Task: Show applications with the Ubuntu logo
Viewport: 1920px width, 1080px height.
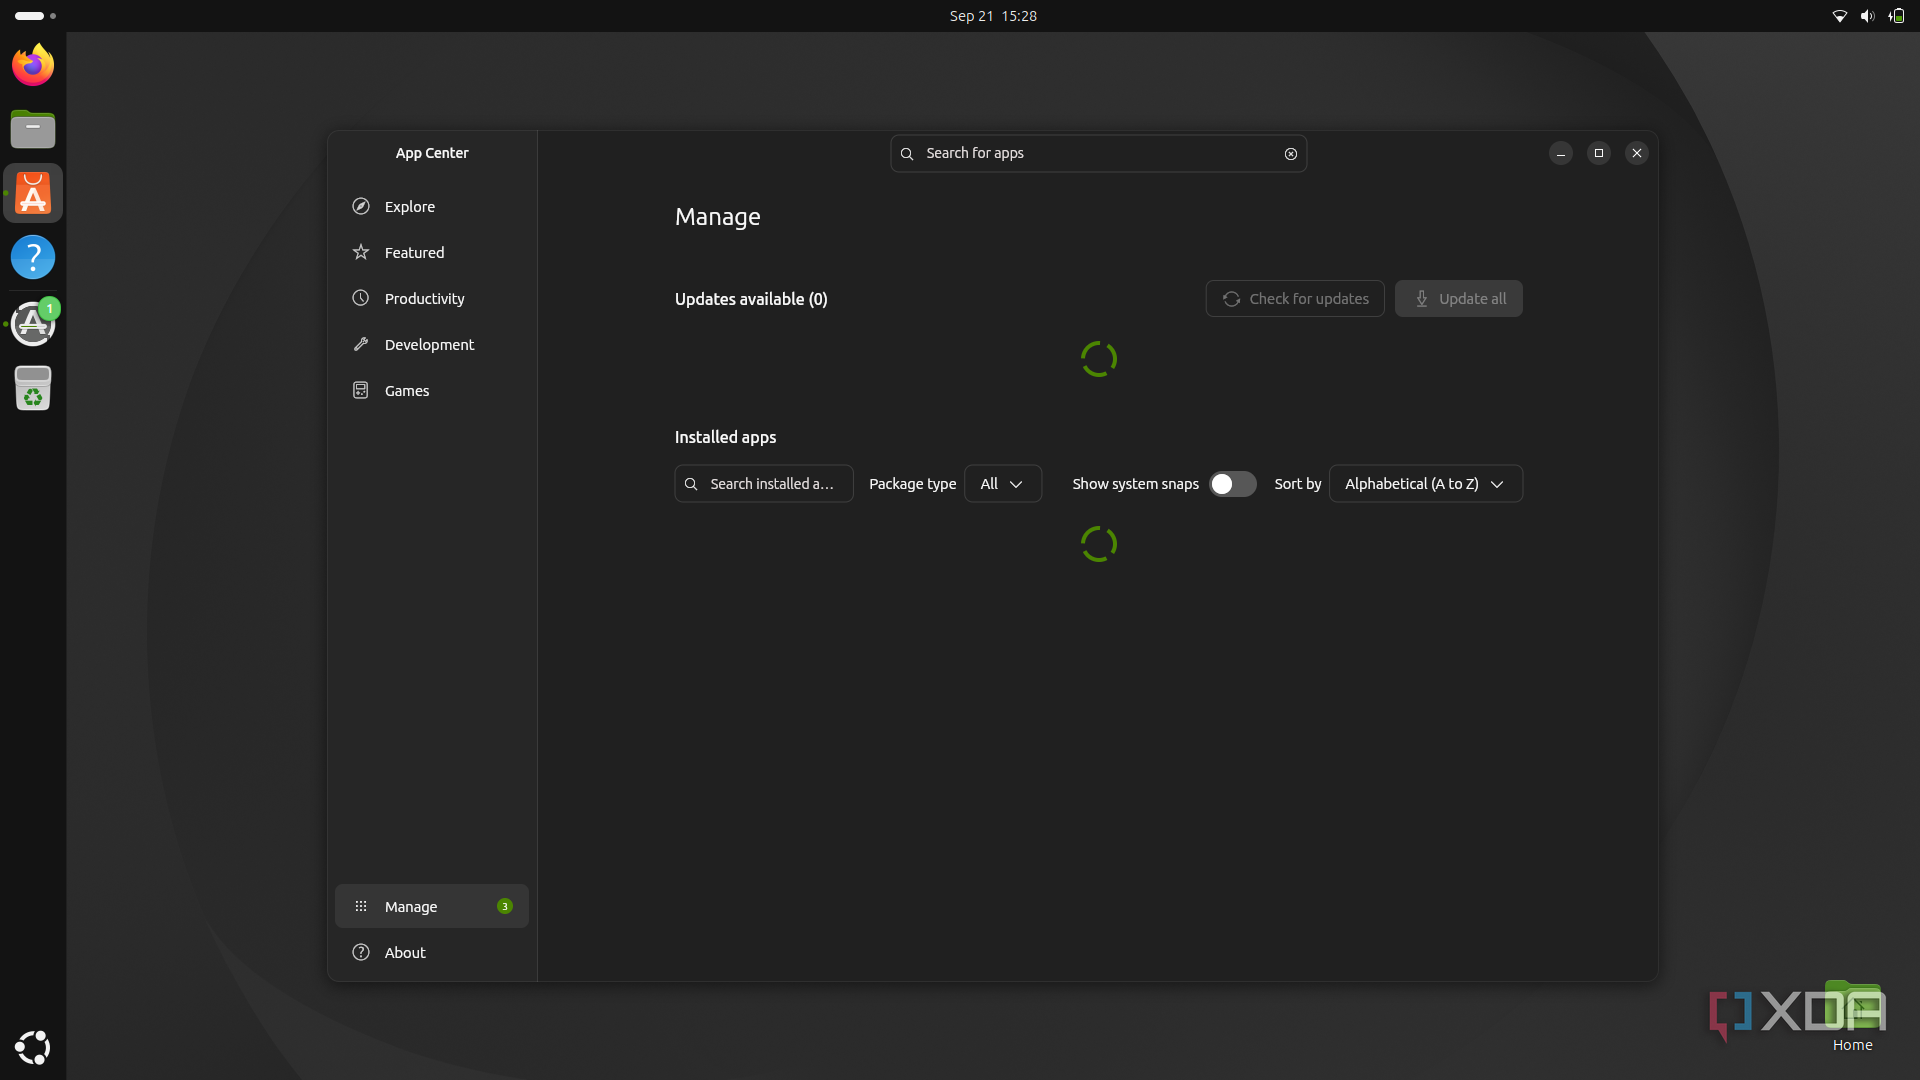Action: coord(33,1047)
